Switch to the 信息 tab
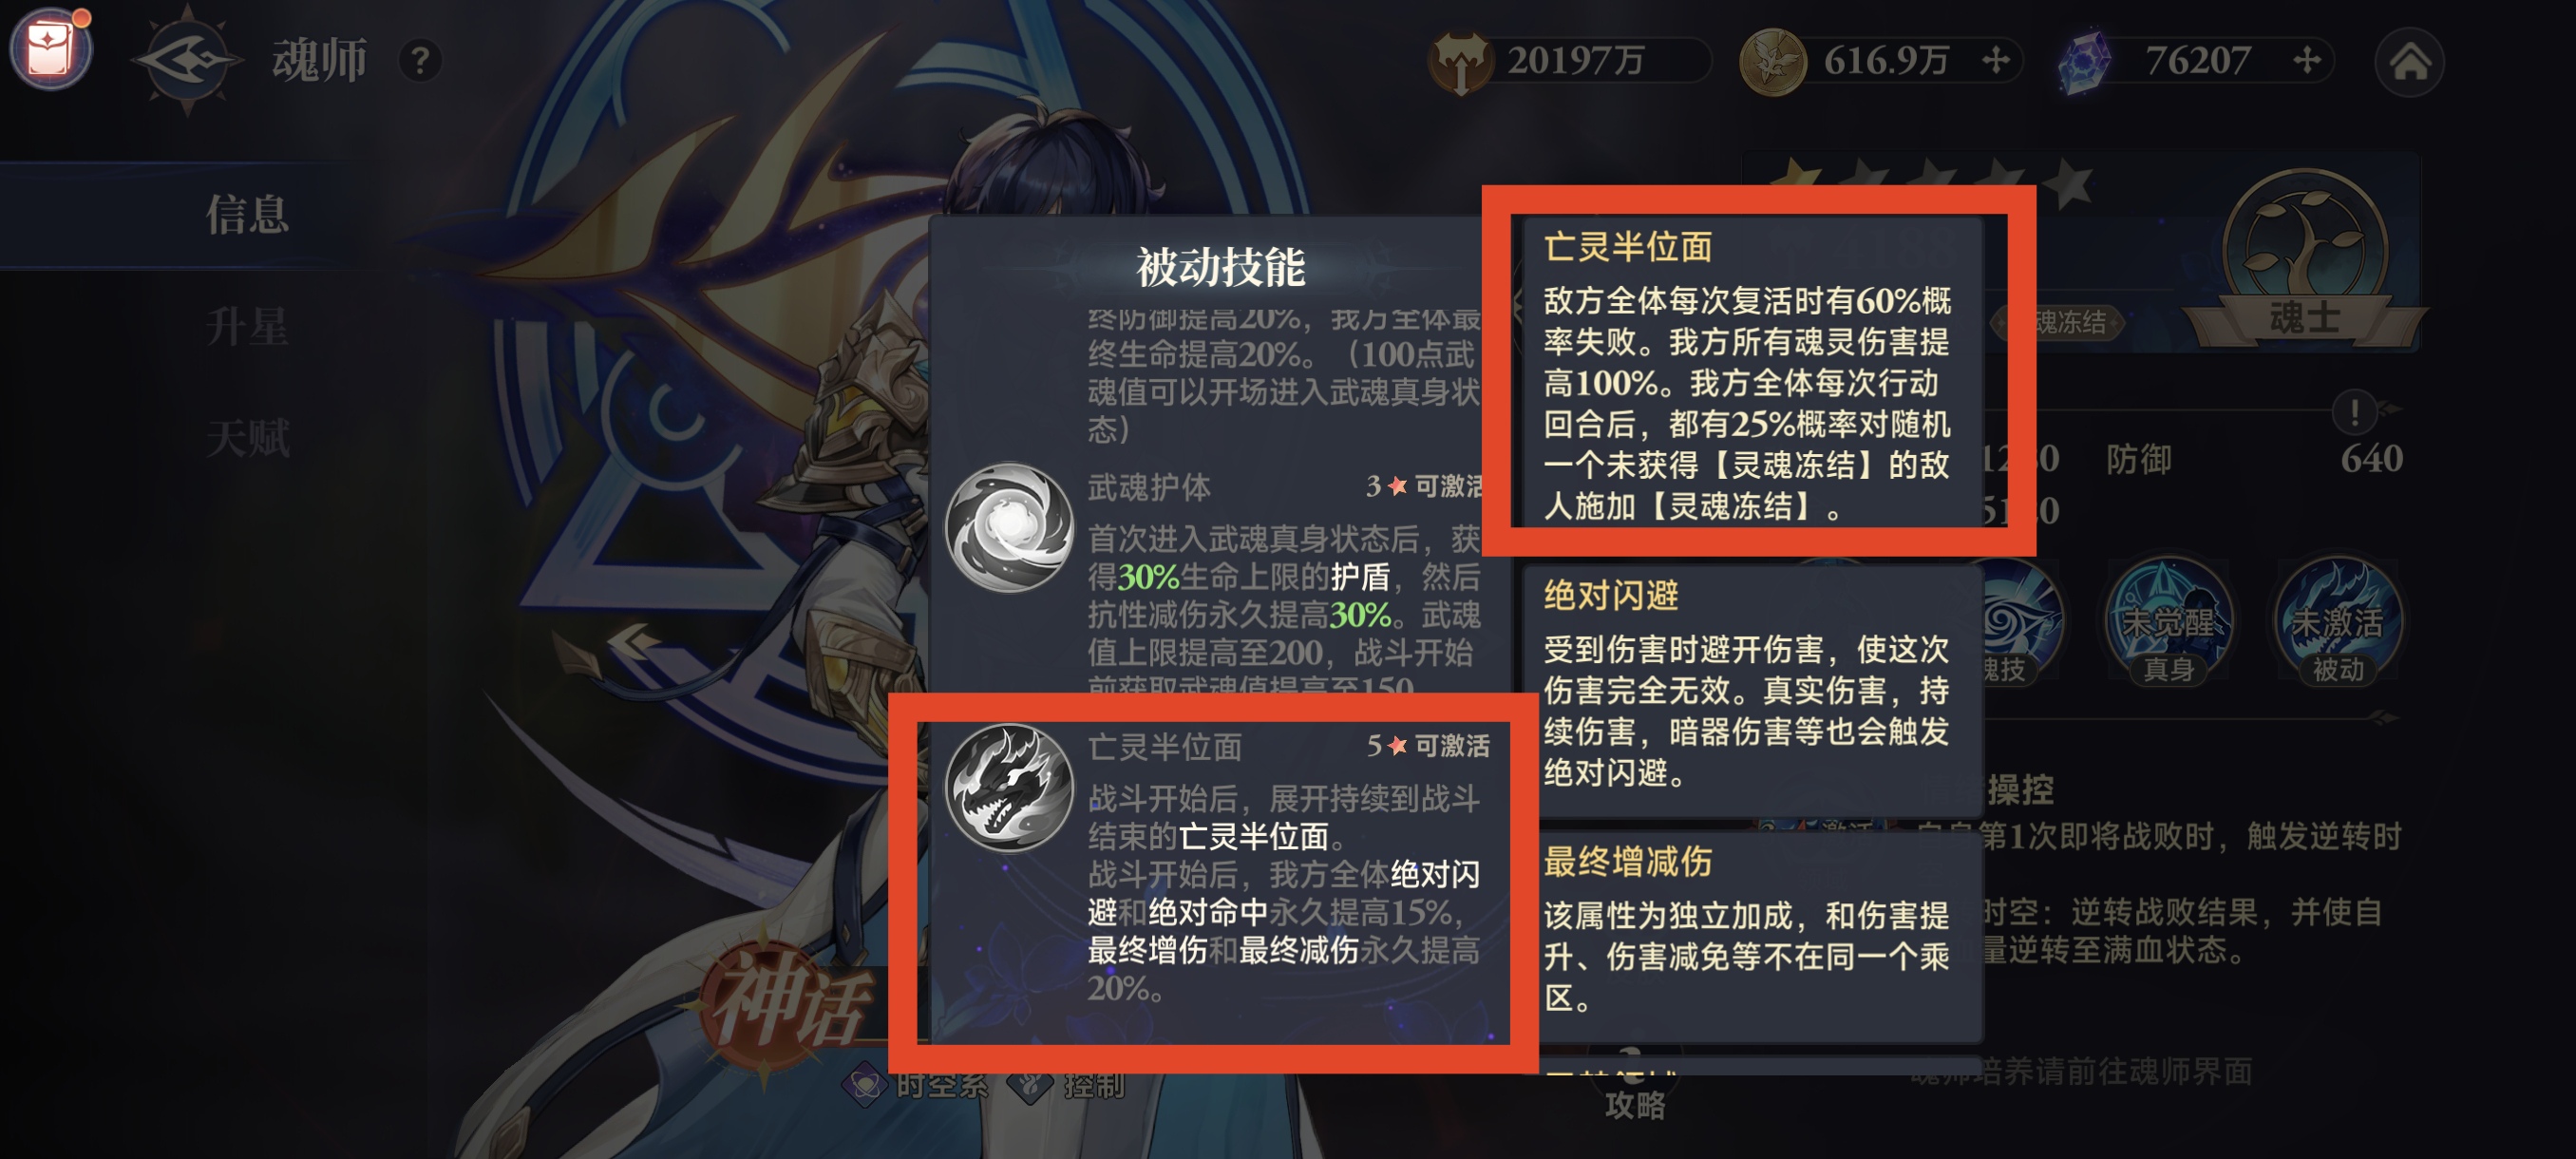The height and width of the screenshot is (1159, 2576). (x=247, y=215)
